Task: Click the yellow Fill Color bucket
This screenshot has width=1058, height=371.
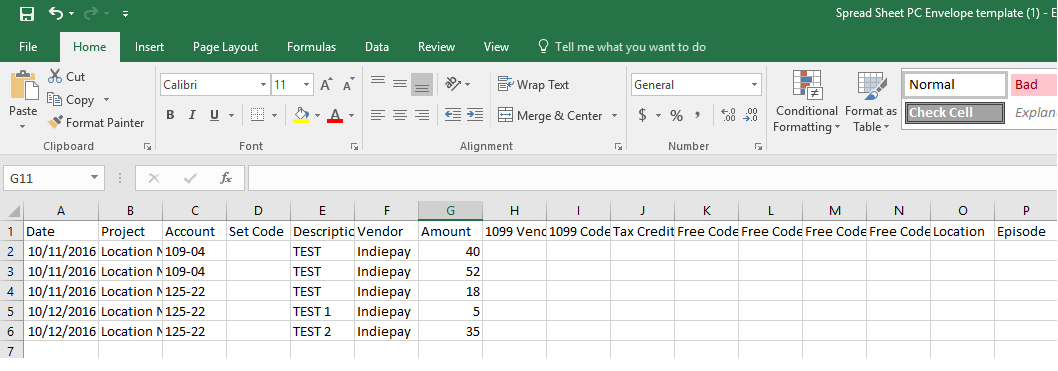Action: (301, 115)
